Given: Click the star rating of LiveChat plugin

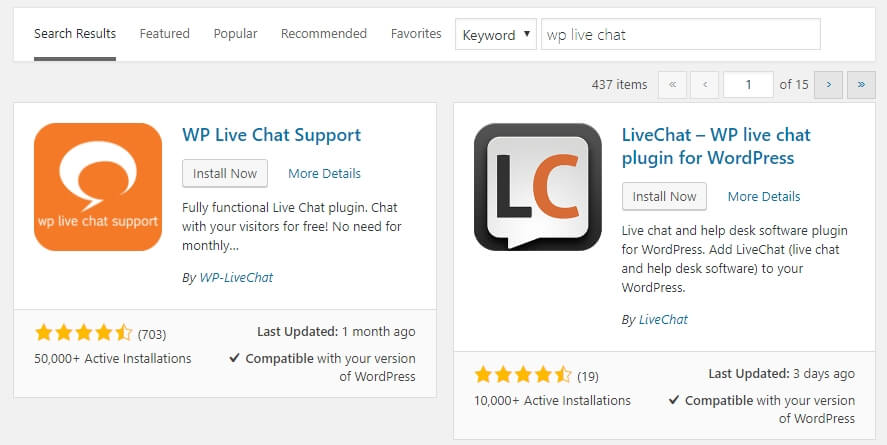Looking at the screenshot, I should pos(523,375).
